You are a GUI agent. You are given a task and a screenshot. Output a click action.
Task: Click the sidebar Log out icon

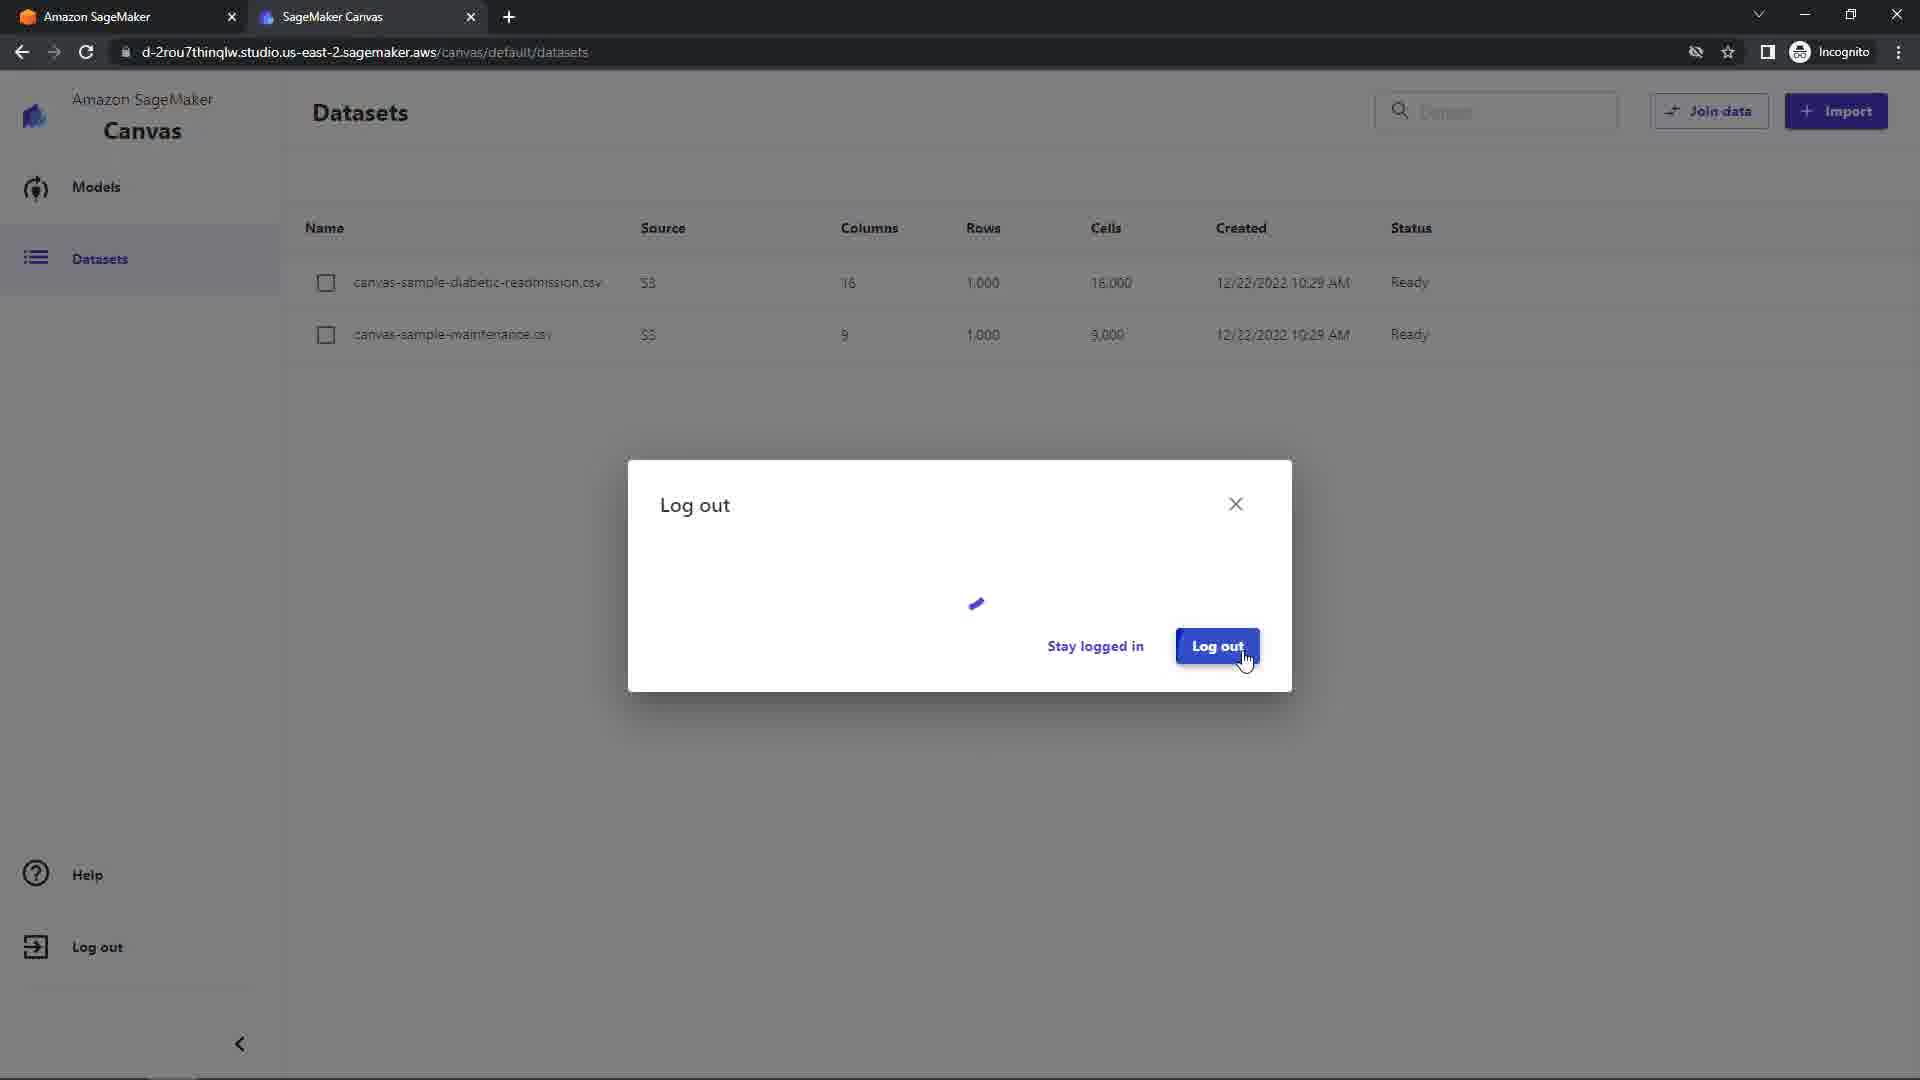tap(36, 947)
